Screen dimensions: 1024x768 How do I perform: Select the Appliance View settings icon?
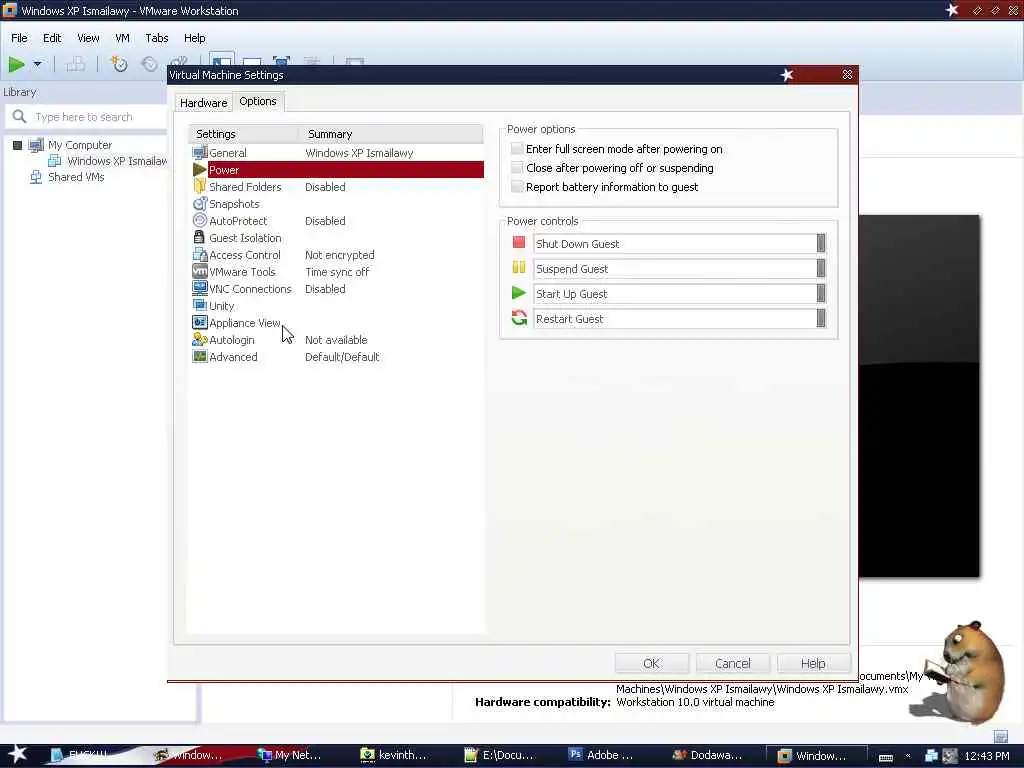pos(200,323)
